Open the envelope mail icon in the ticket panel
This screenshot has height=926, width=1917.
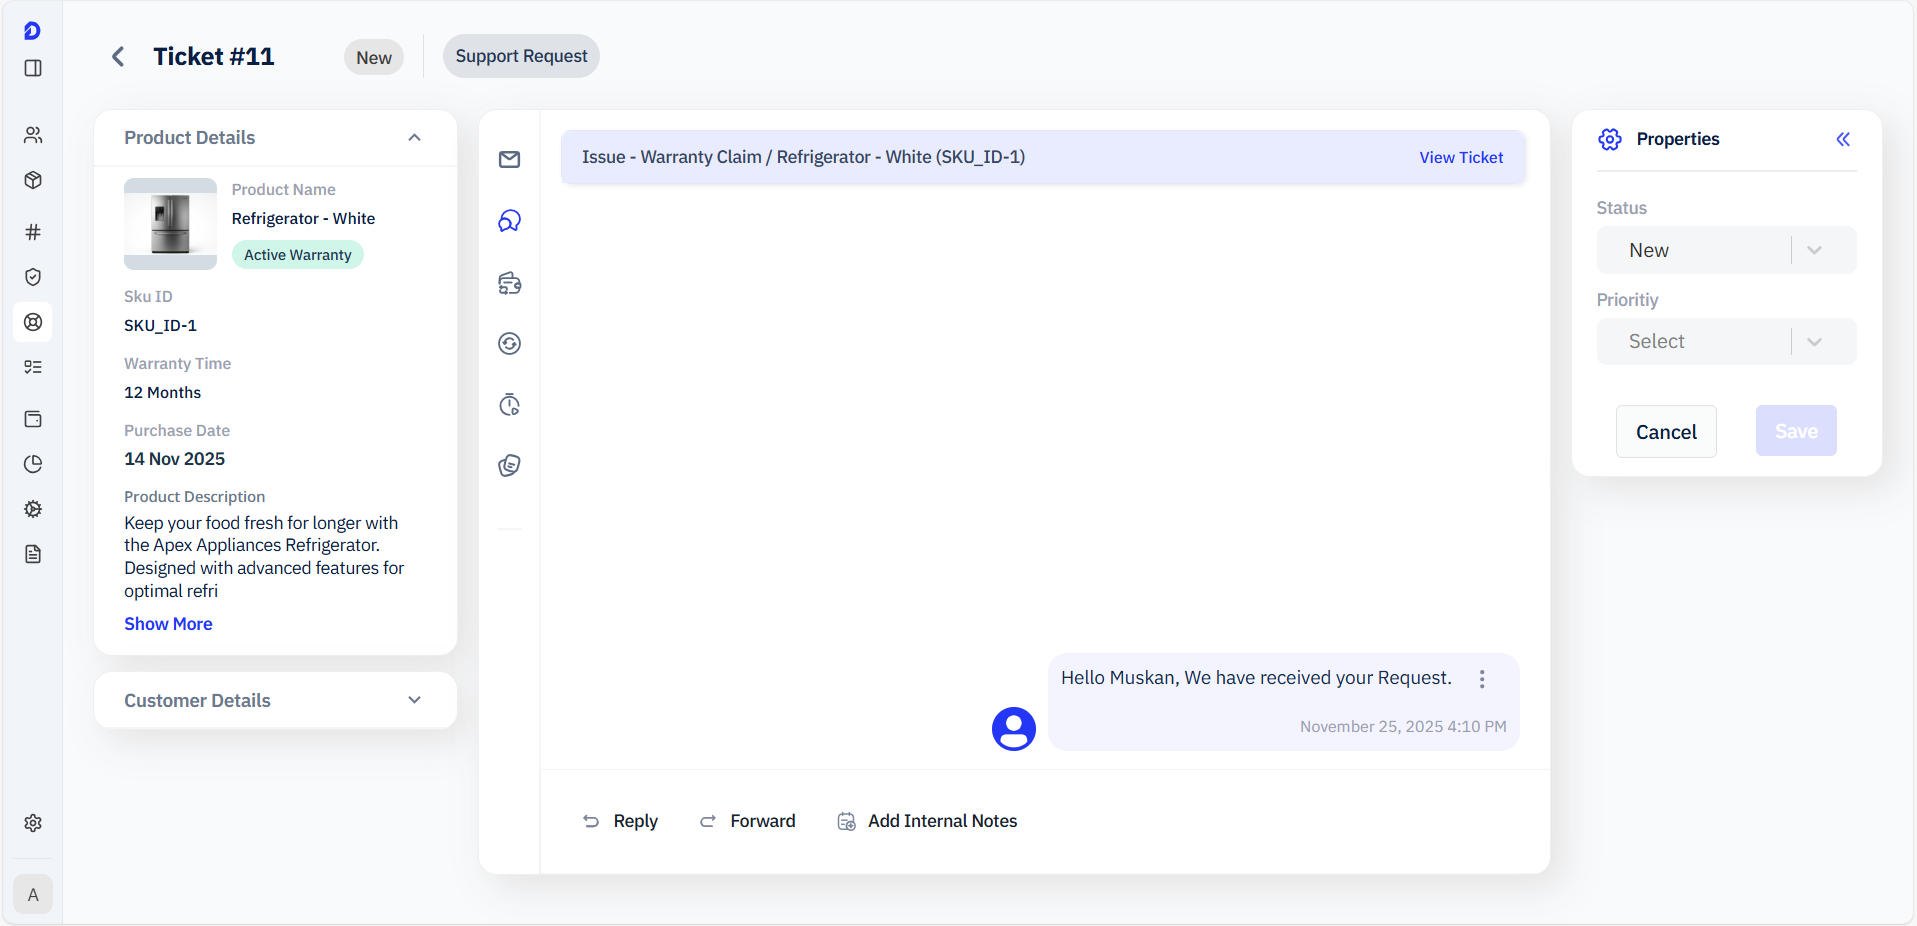pyautogui.click(x=509, y=160)
